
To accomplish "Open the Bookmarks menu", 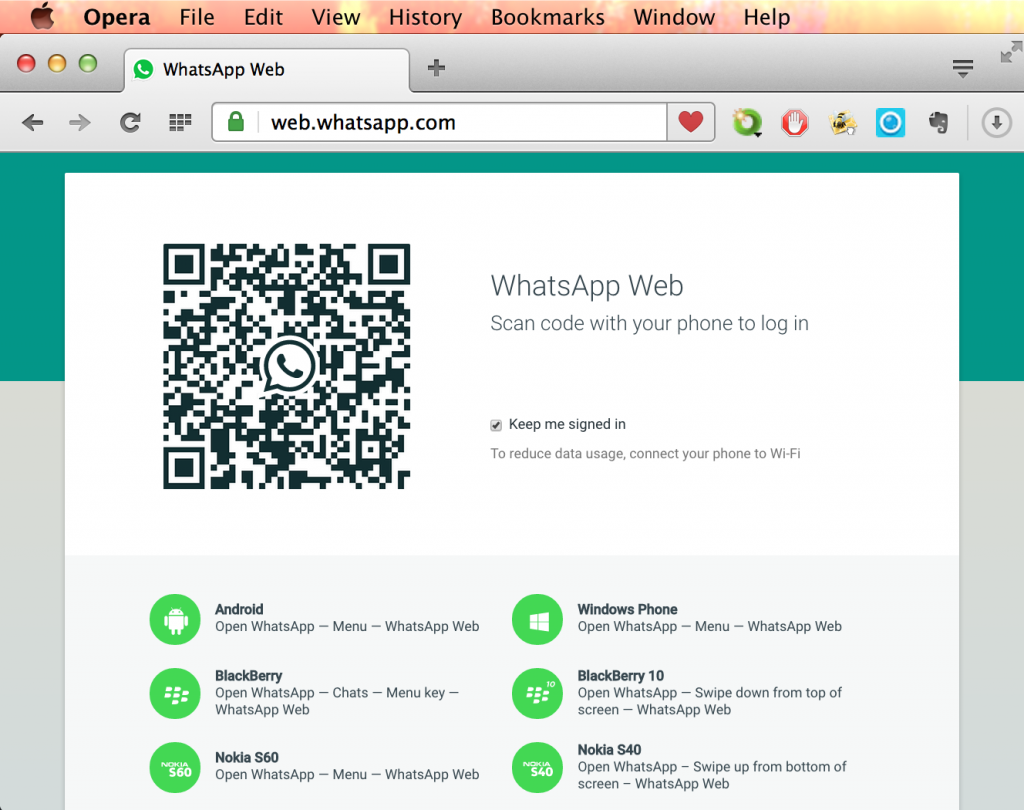I will click(547, 17).
